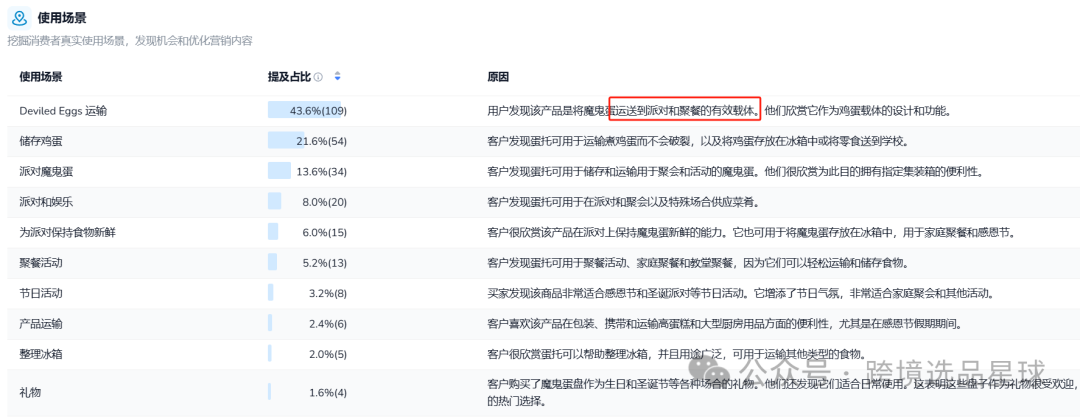Click subtitle 挖掘消费者真实使用场景 description

pyautogui.click(x=130, y=41)
